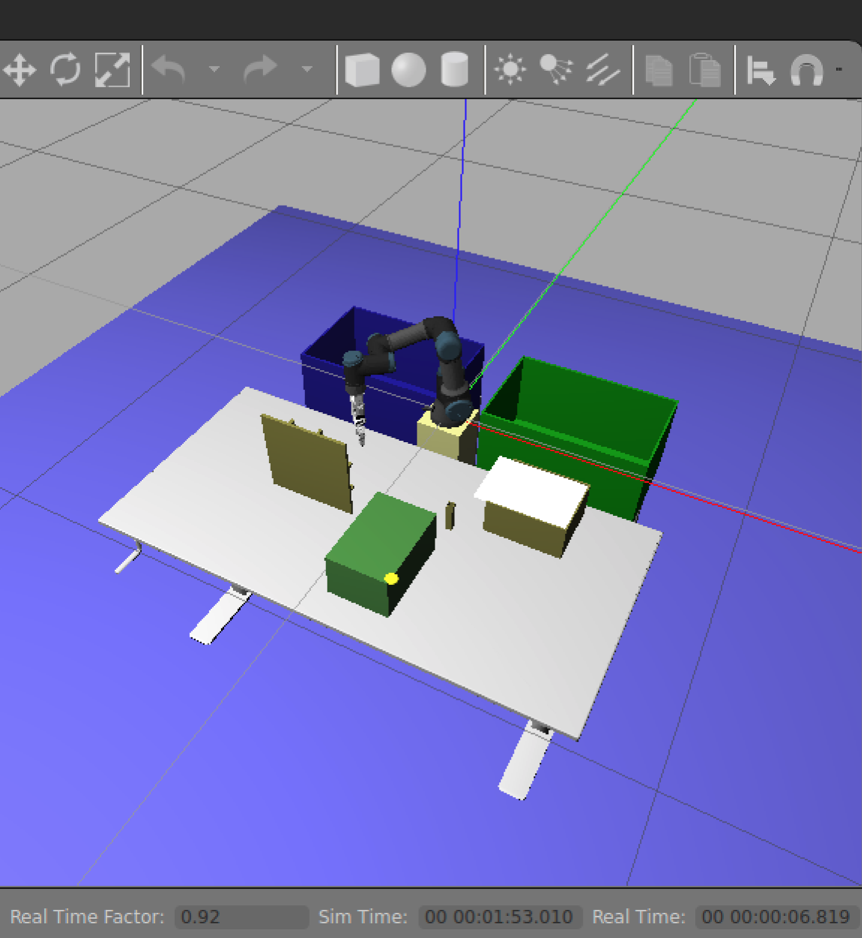Click the Sim Time value field
Screen dimensions: 862x938
pyautogui.click(x=499, y=917)
